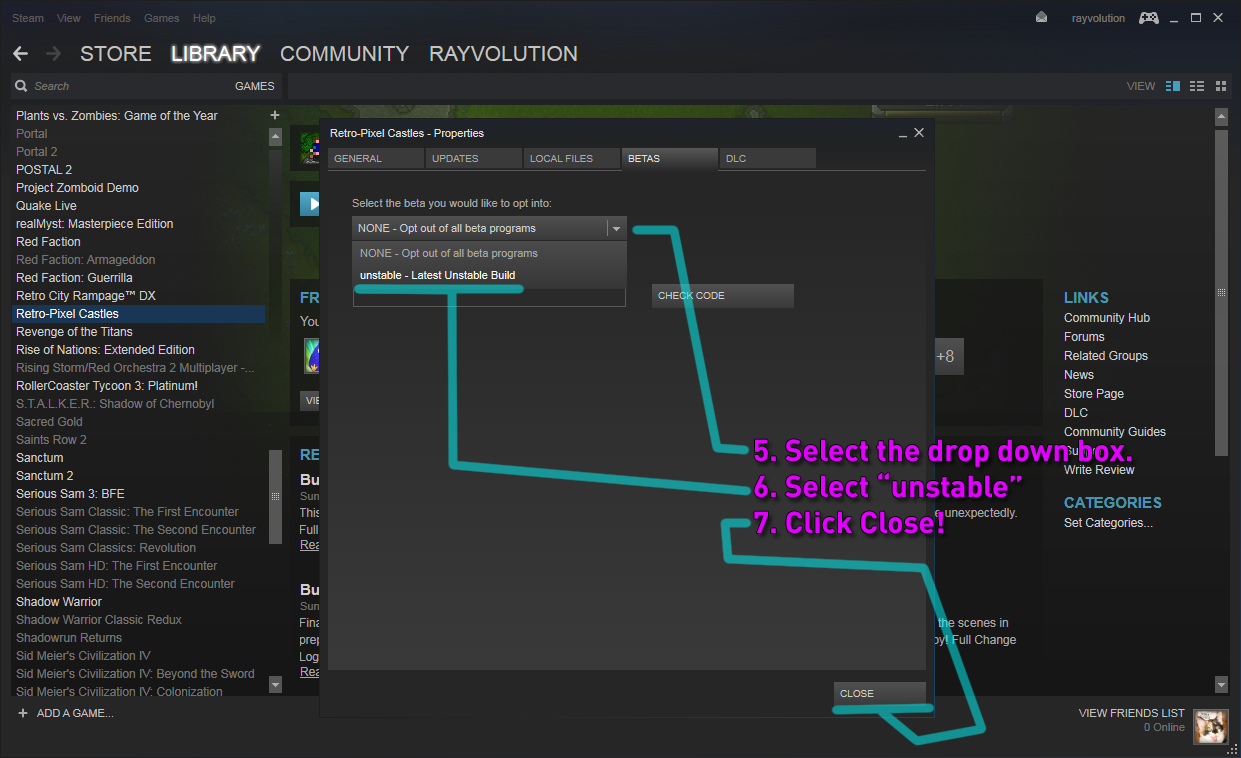Go forward with the right arrow
The height and width of the screenshot is (758, 1241).
(53, 54)
